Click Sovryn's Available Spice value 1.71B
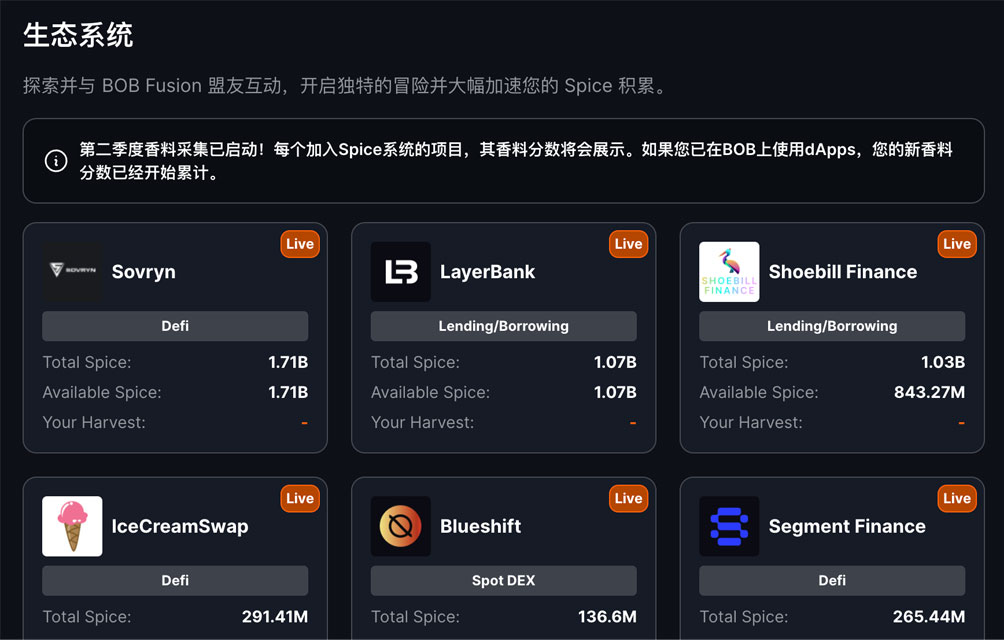This screenshot has height=640, width=1004. point(288,392)
